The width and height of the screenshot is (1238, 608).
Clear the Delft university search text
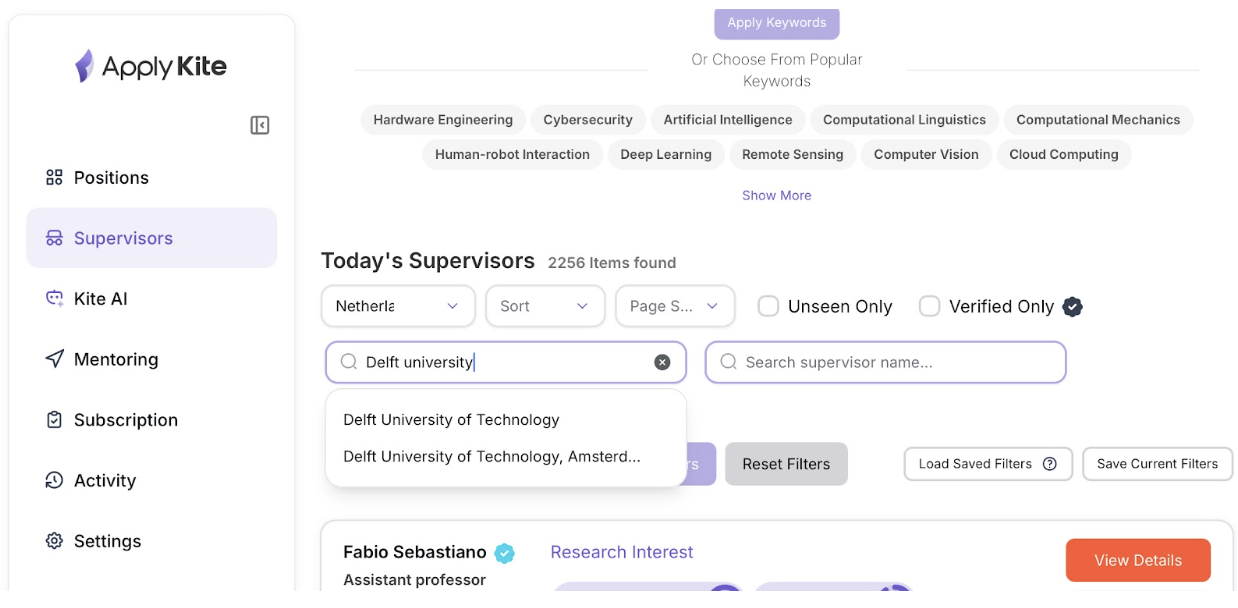coord(662,362)
